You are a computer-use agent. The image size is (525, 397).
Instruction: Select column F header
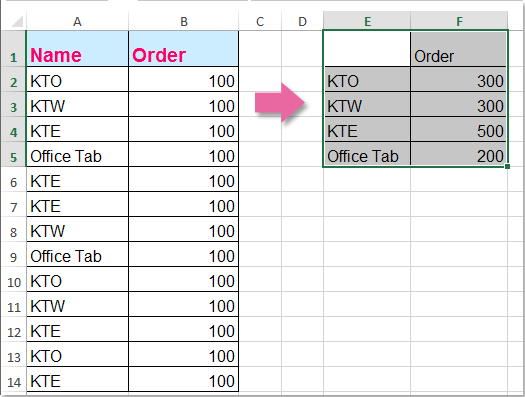[459, 21]
